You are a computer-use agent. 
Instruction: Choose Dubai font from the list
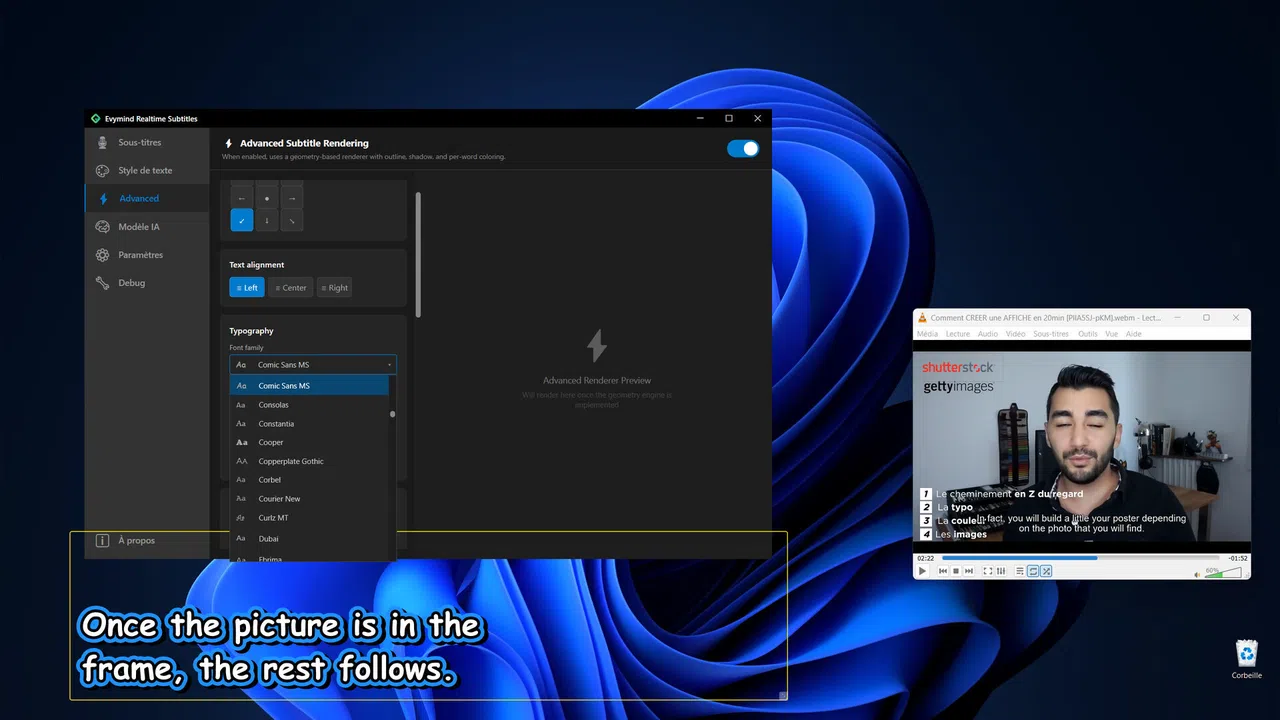coord(309,539)
